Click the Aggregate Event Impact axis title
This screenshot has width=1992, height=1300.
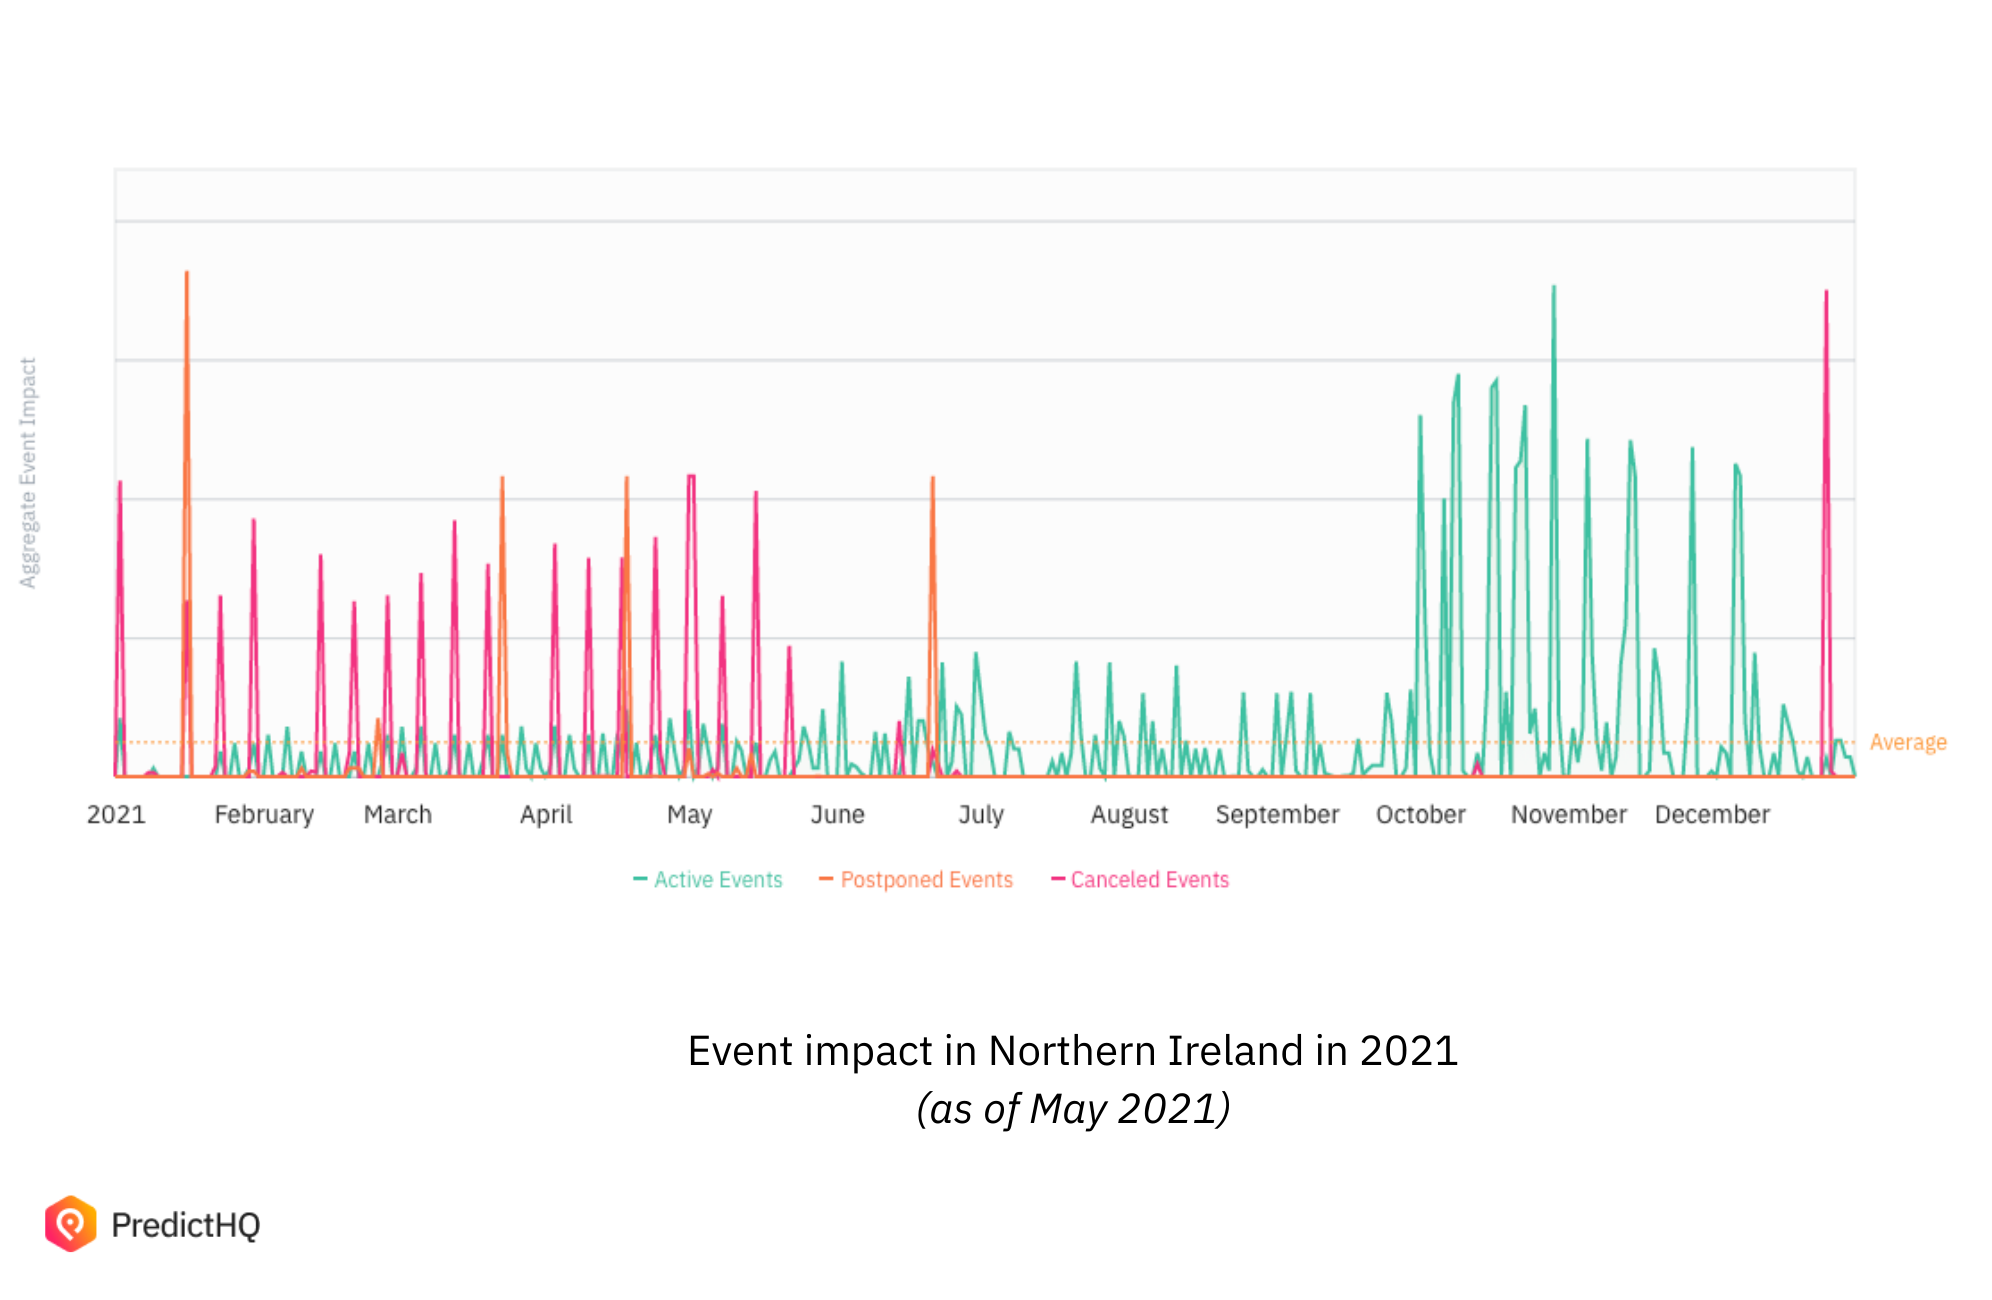pyautogui.click(x=28, y=473)
